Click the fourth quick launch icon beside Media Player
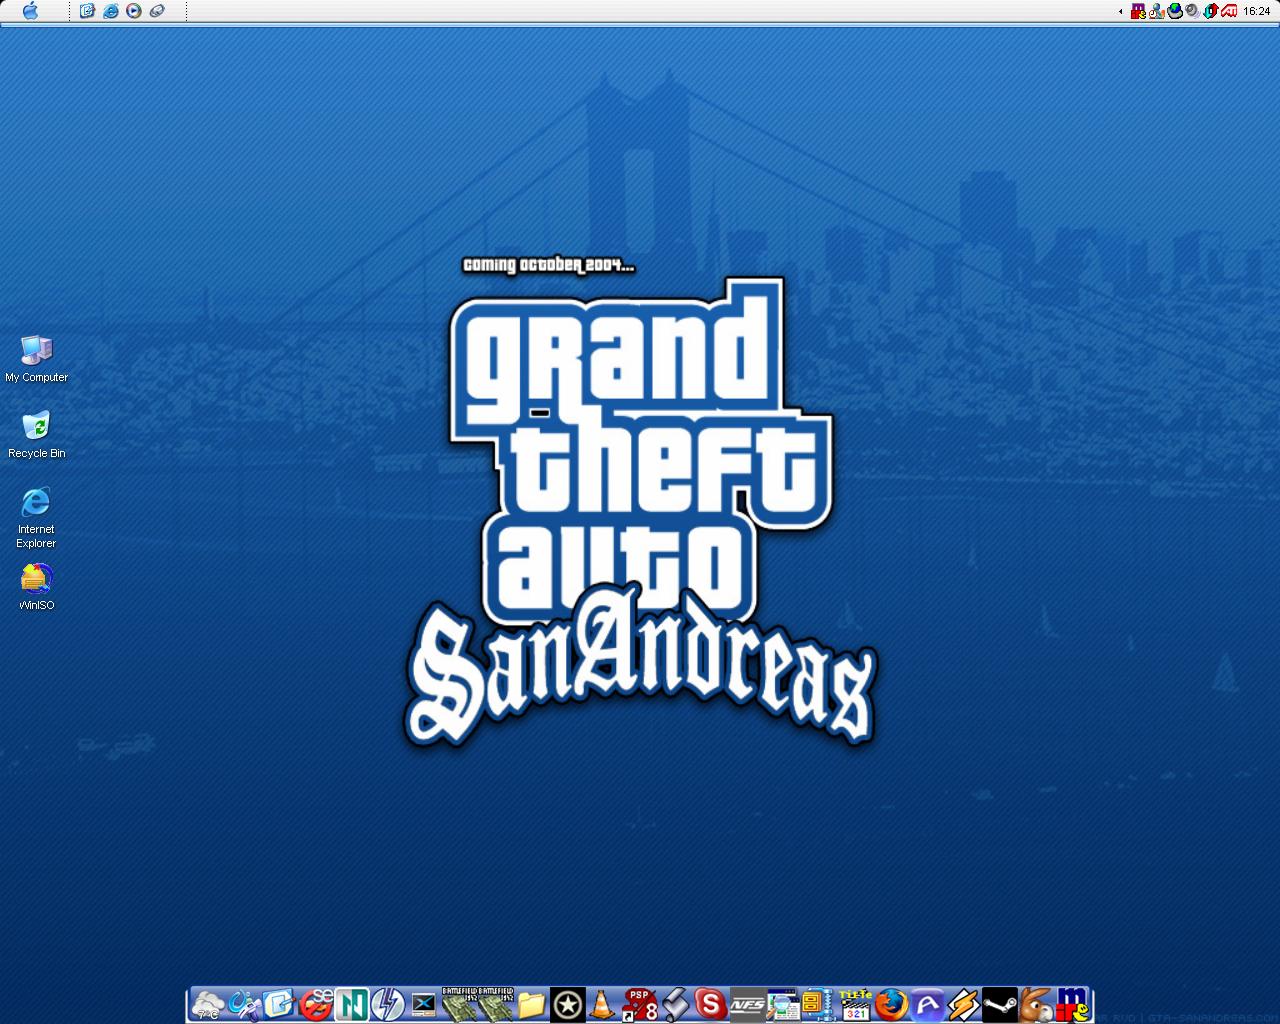This screenshot has height=1024, width=1280. click(x=156, y=11)
